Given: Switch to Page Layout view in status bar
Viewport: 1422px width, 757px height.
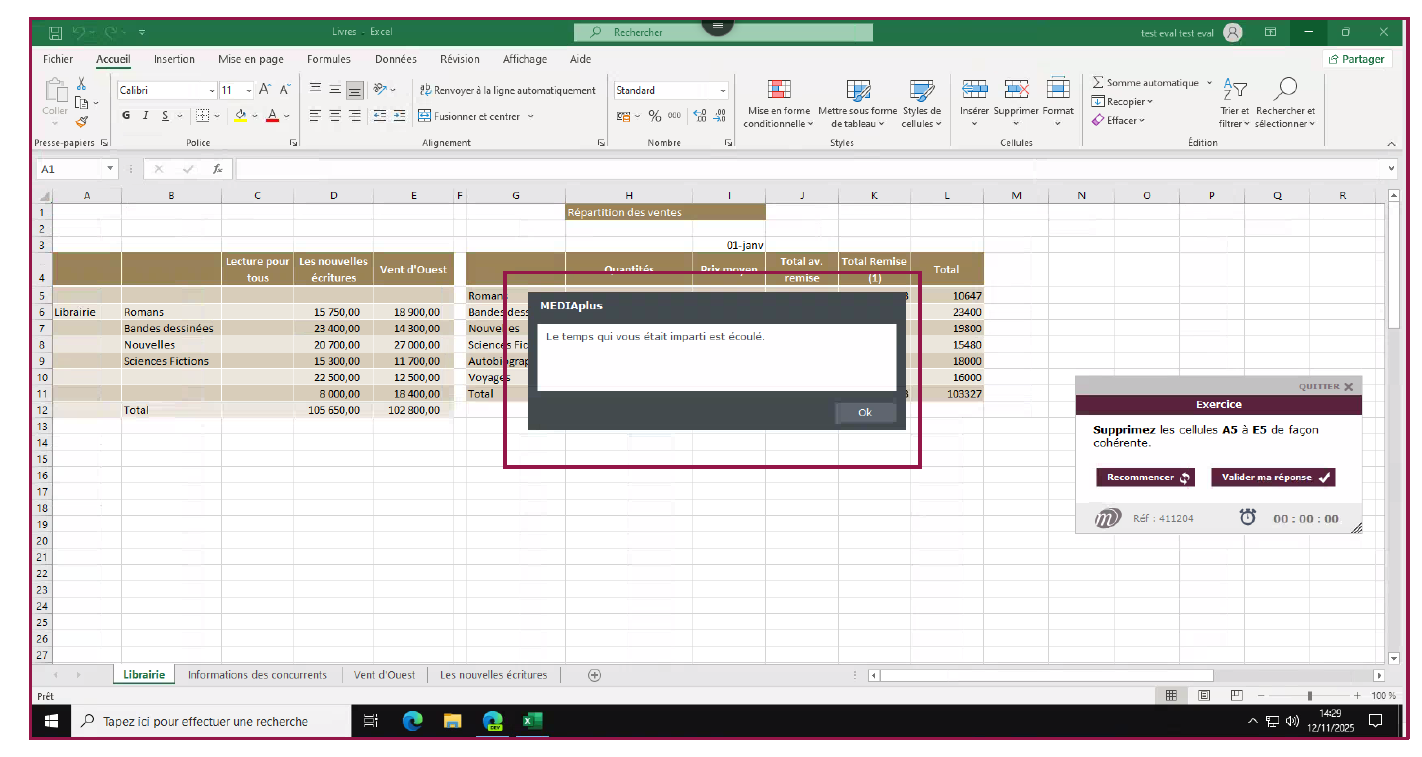Looking at the screenshot, I should point(1204,695).
